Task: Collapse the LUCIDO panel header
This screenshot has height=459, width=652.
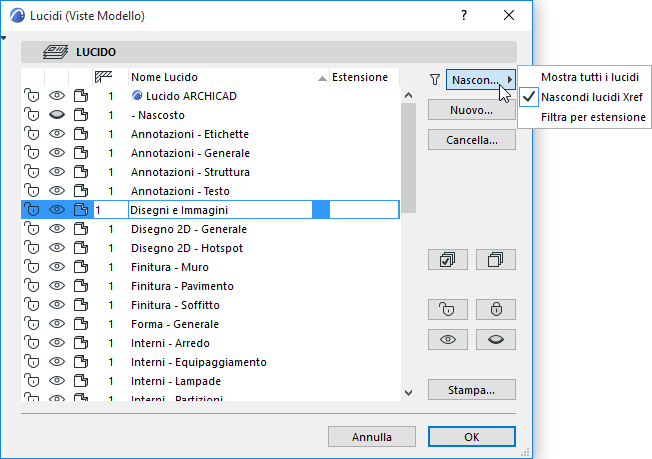Action: tap(270, 51)
